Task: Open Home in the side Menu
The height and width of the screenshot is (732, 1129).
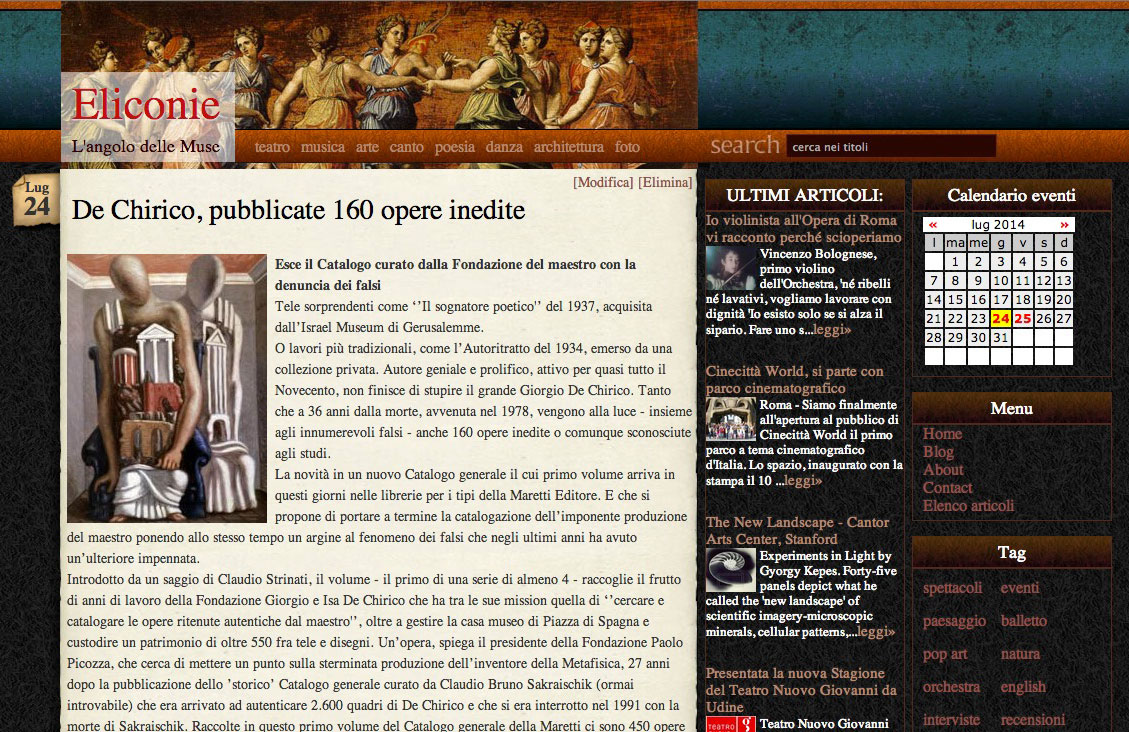Action: point(942,434)
